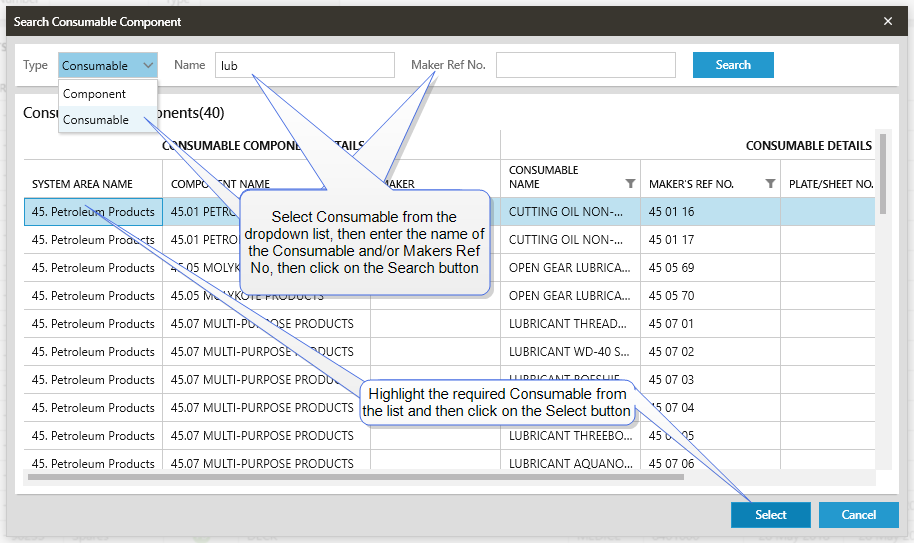Viewport: 914px width, 543px height.
Task: Click the Maker's Ref No. column header
Action: (x=711, y=178)
